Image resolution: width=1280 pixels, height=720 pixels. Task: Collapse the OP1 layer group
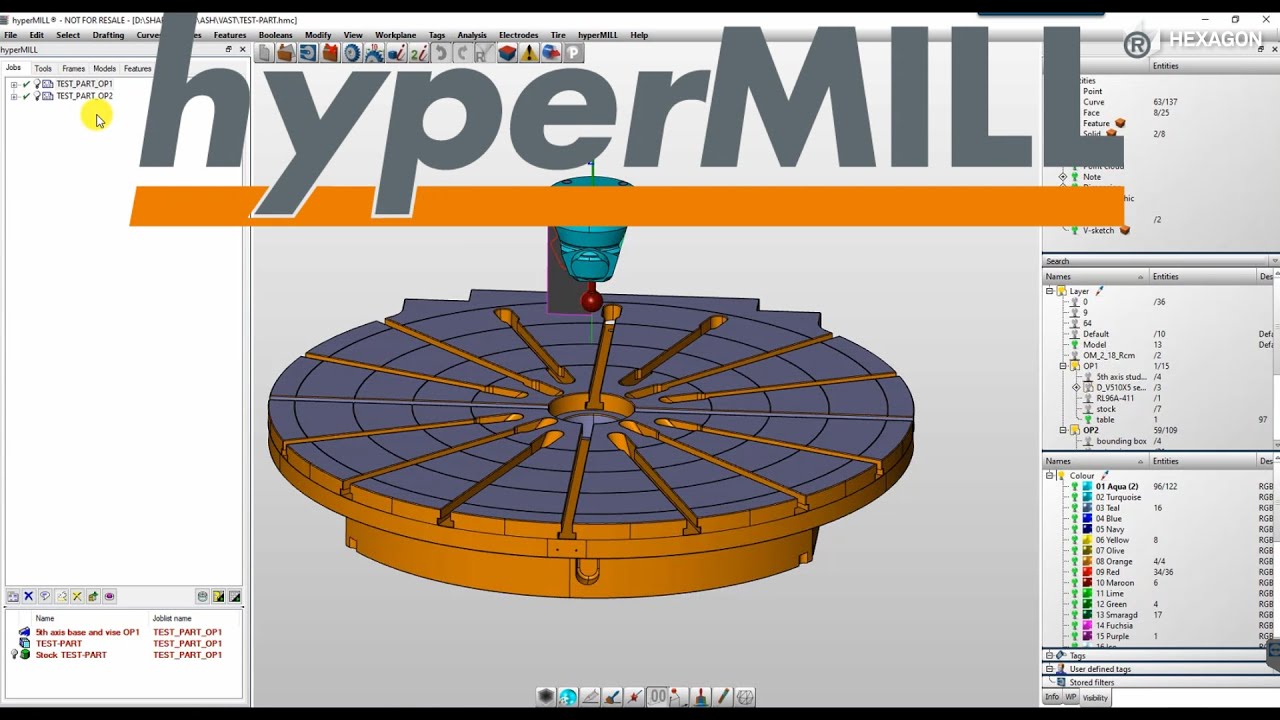[x=1063, y=366]
